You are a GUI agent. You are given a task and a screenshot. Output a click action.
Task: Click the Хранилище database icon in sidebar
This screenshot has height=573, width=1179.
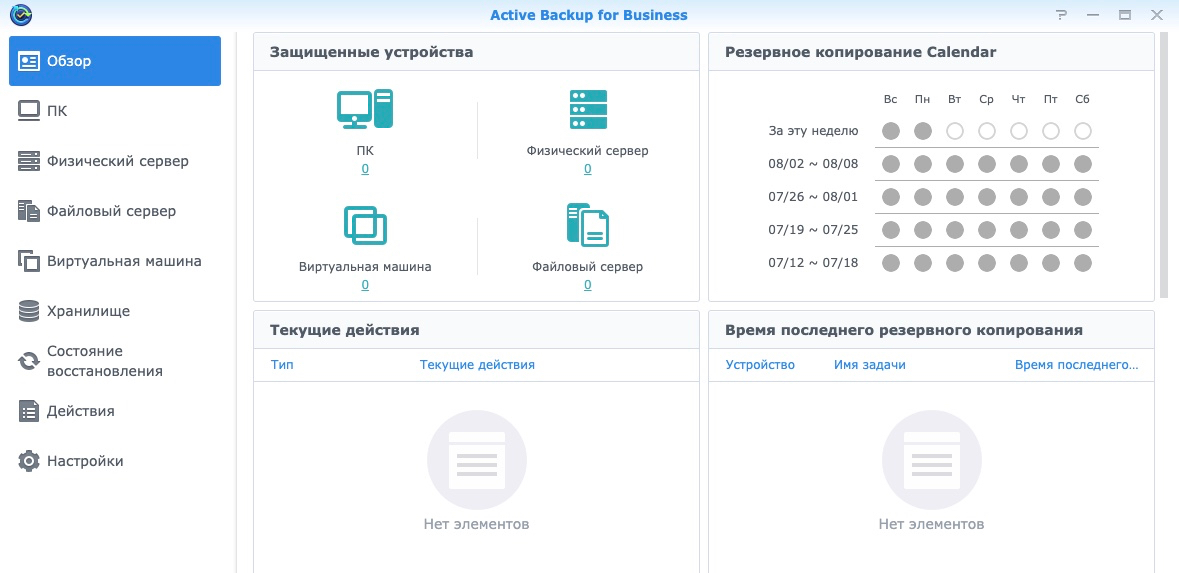click(x=29, y=311)
